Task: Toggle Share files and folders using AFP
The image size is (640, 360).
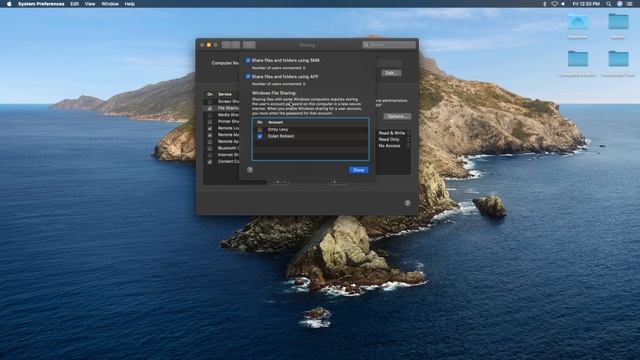Action: click(248, 76)
